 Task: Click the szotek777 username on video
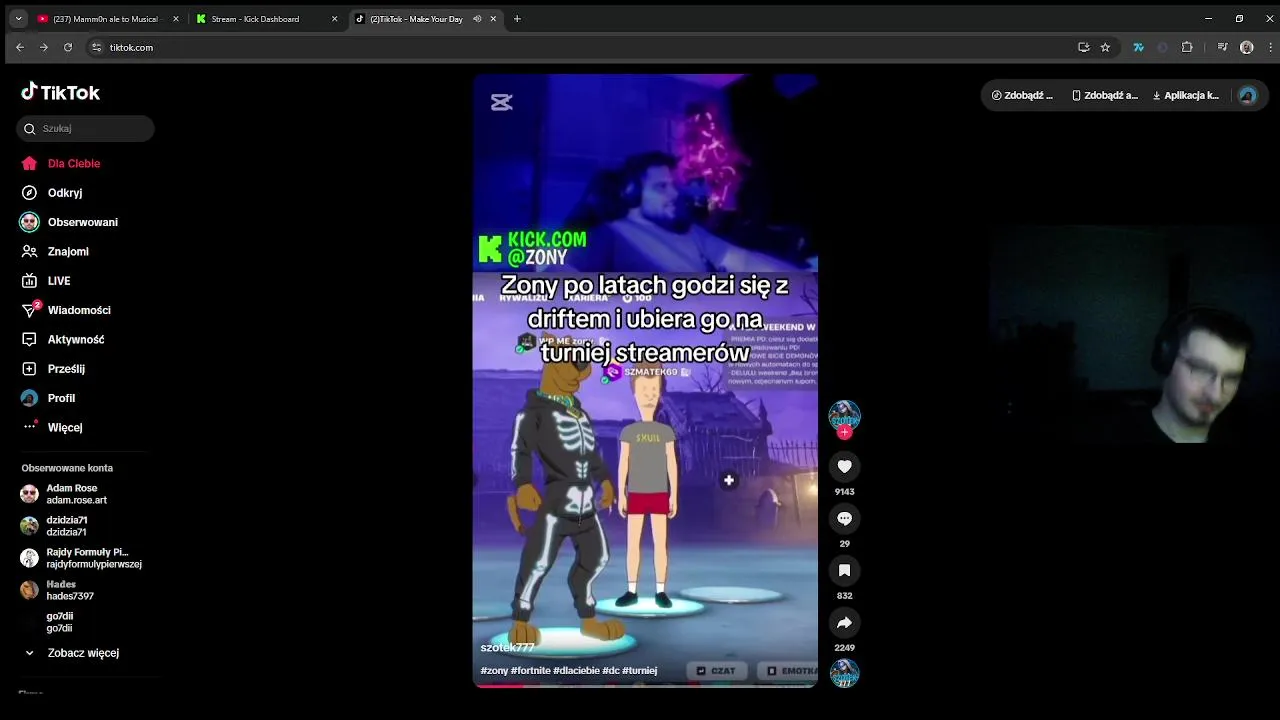point(507,648)
